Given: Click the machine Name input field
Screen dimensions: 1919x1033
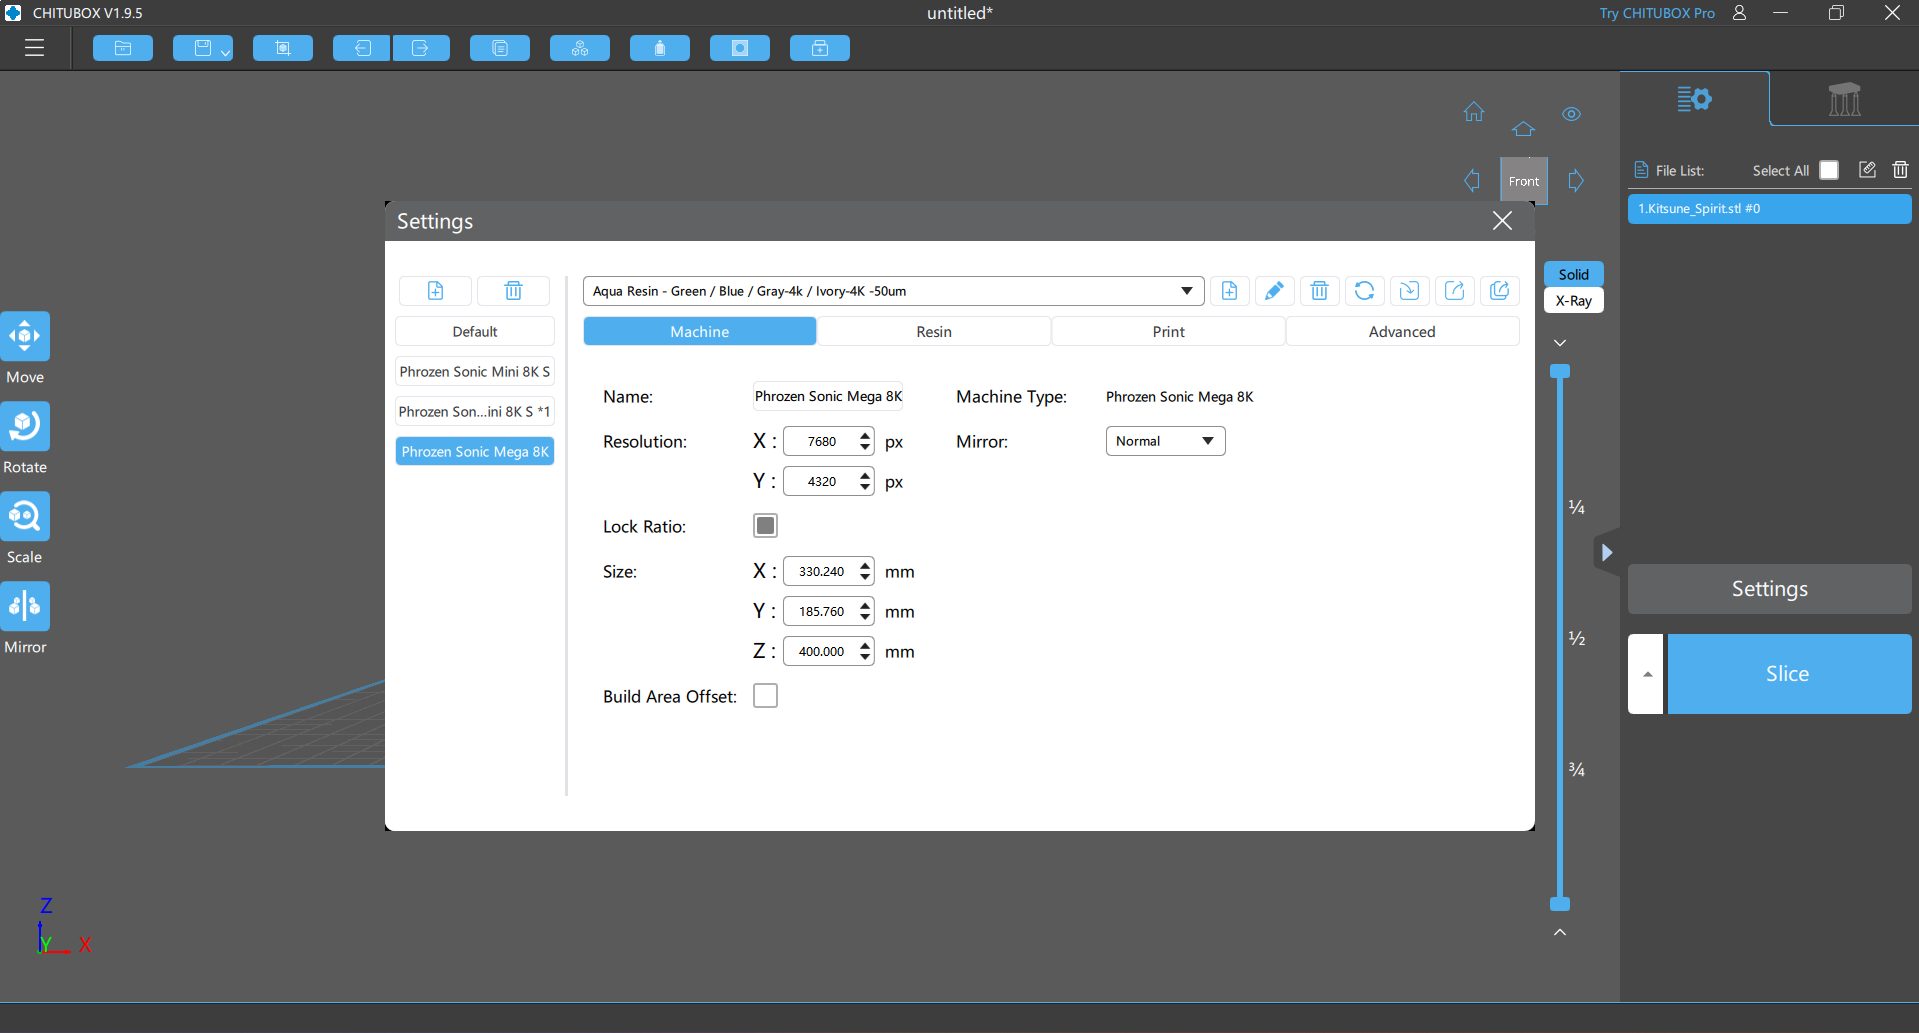Looking at the screenshot, I should tap(828, 397).
